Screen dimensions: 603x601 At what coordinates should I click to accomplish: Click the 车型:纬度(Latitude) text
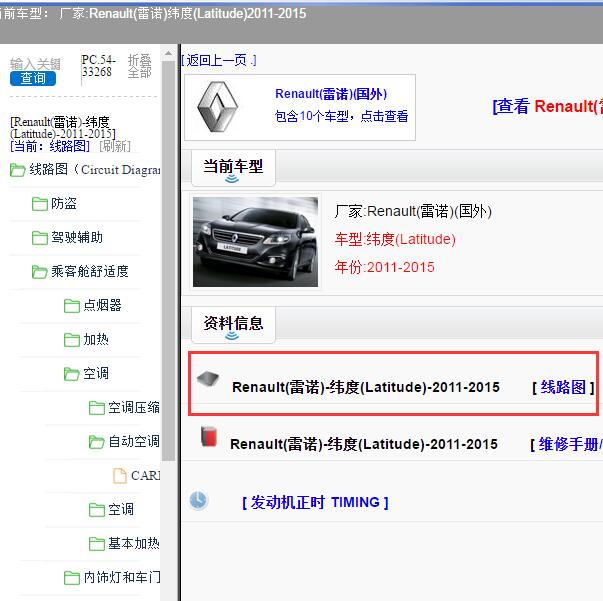395,239
